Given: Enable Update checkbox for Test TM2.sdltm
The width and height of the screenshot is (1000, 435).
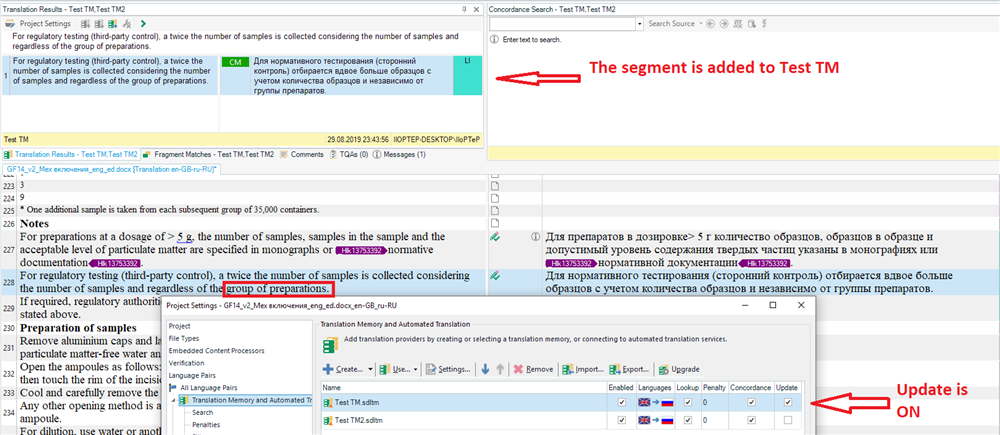Looking at the screenshot, I should (x=788, y=420).
